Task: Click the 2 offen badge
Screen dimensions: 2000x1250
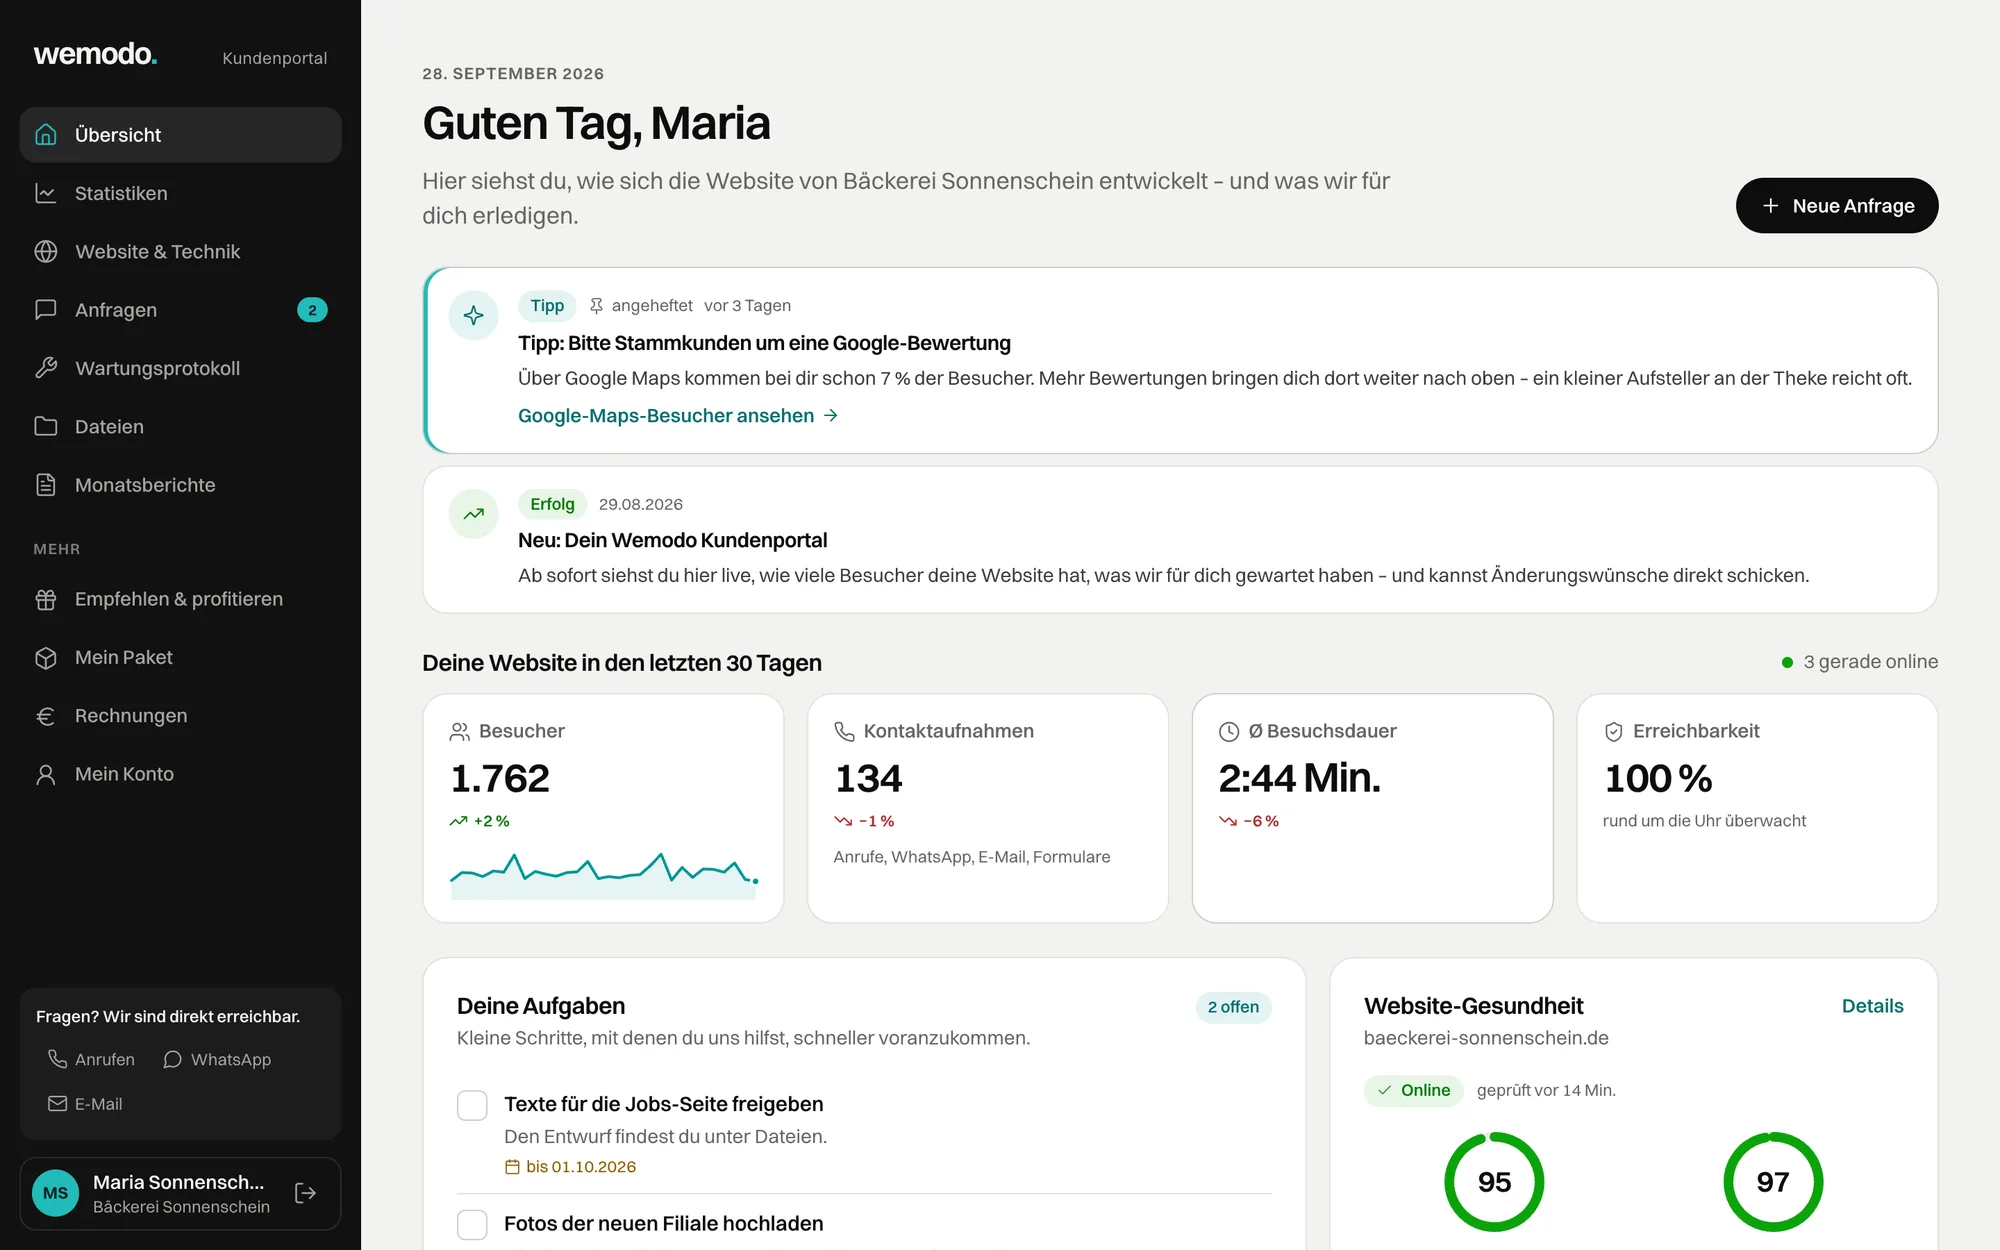Action: [1233, 1007]
